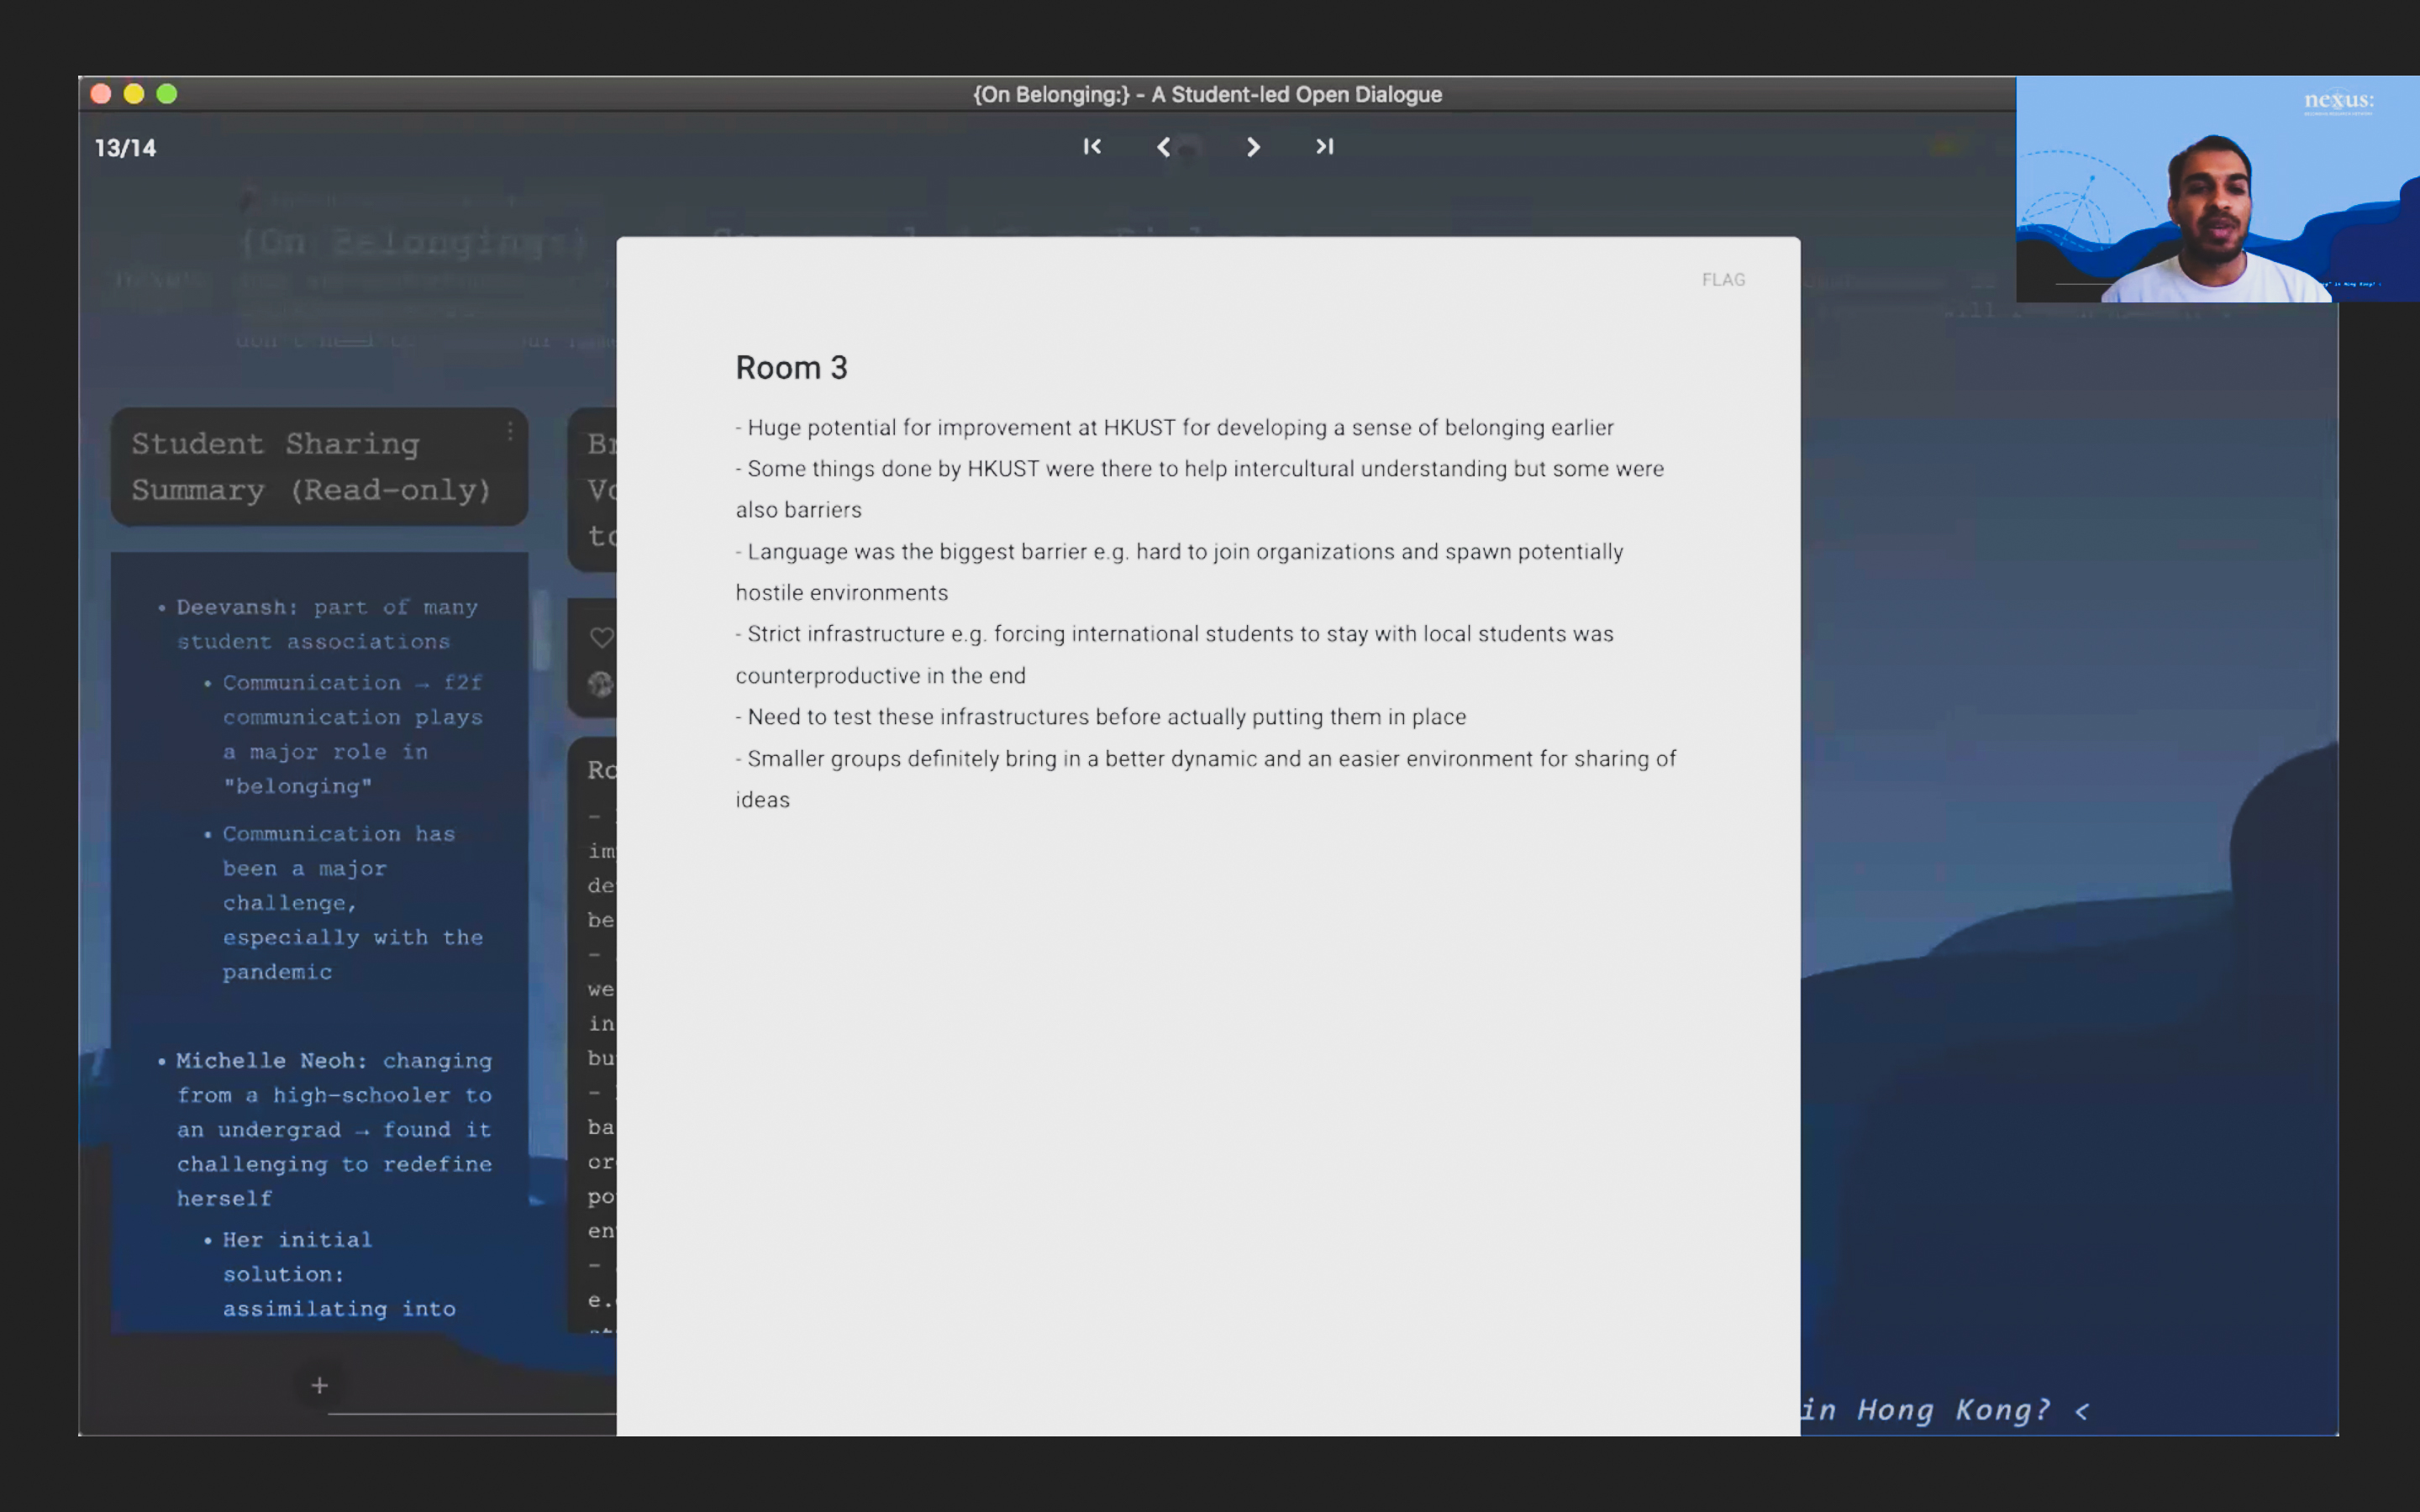2420x1512 pixels.
Task: Click the 'Language was the biggest barrier' line
Action: [1179, 572]
